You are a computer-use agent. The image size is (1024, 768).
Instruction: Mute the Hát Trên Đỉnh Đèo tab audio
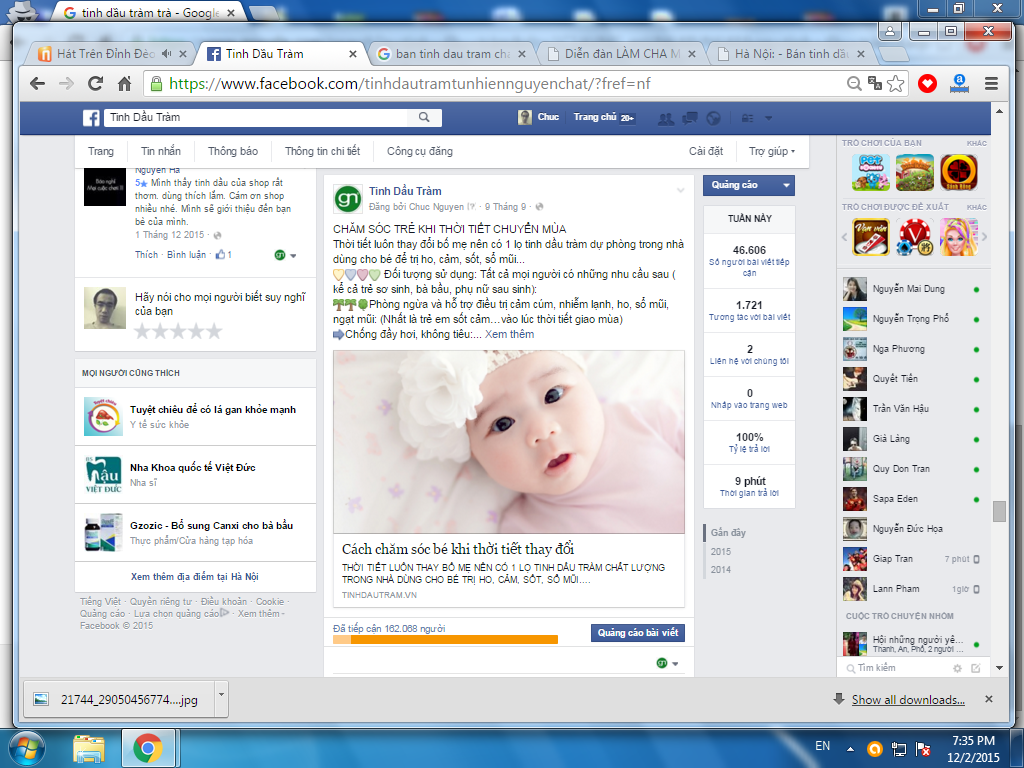click(x=166, y=54)
